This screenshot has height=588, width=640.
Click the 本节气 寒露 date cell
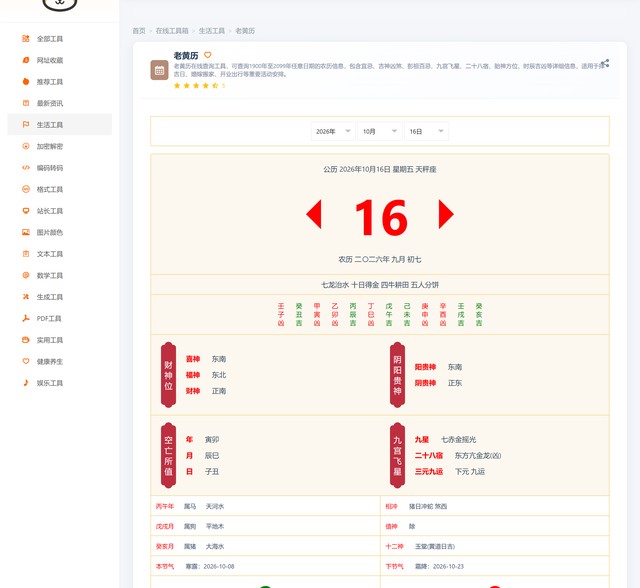coord(265,566)
